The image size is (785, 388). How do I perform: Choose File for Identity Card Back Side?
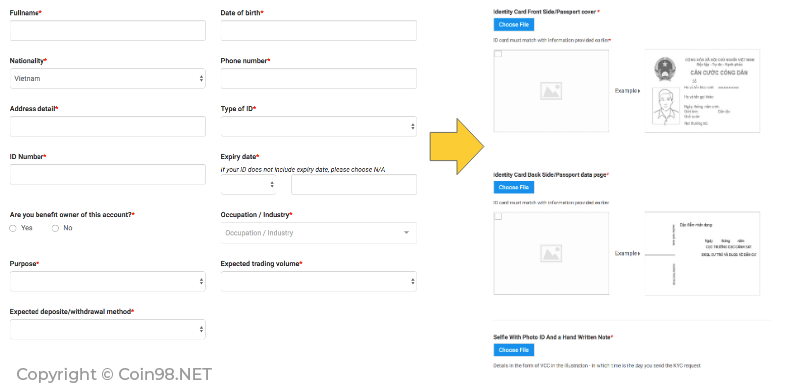514,187
